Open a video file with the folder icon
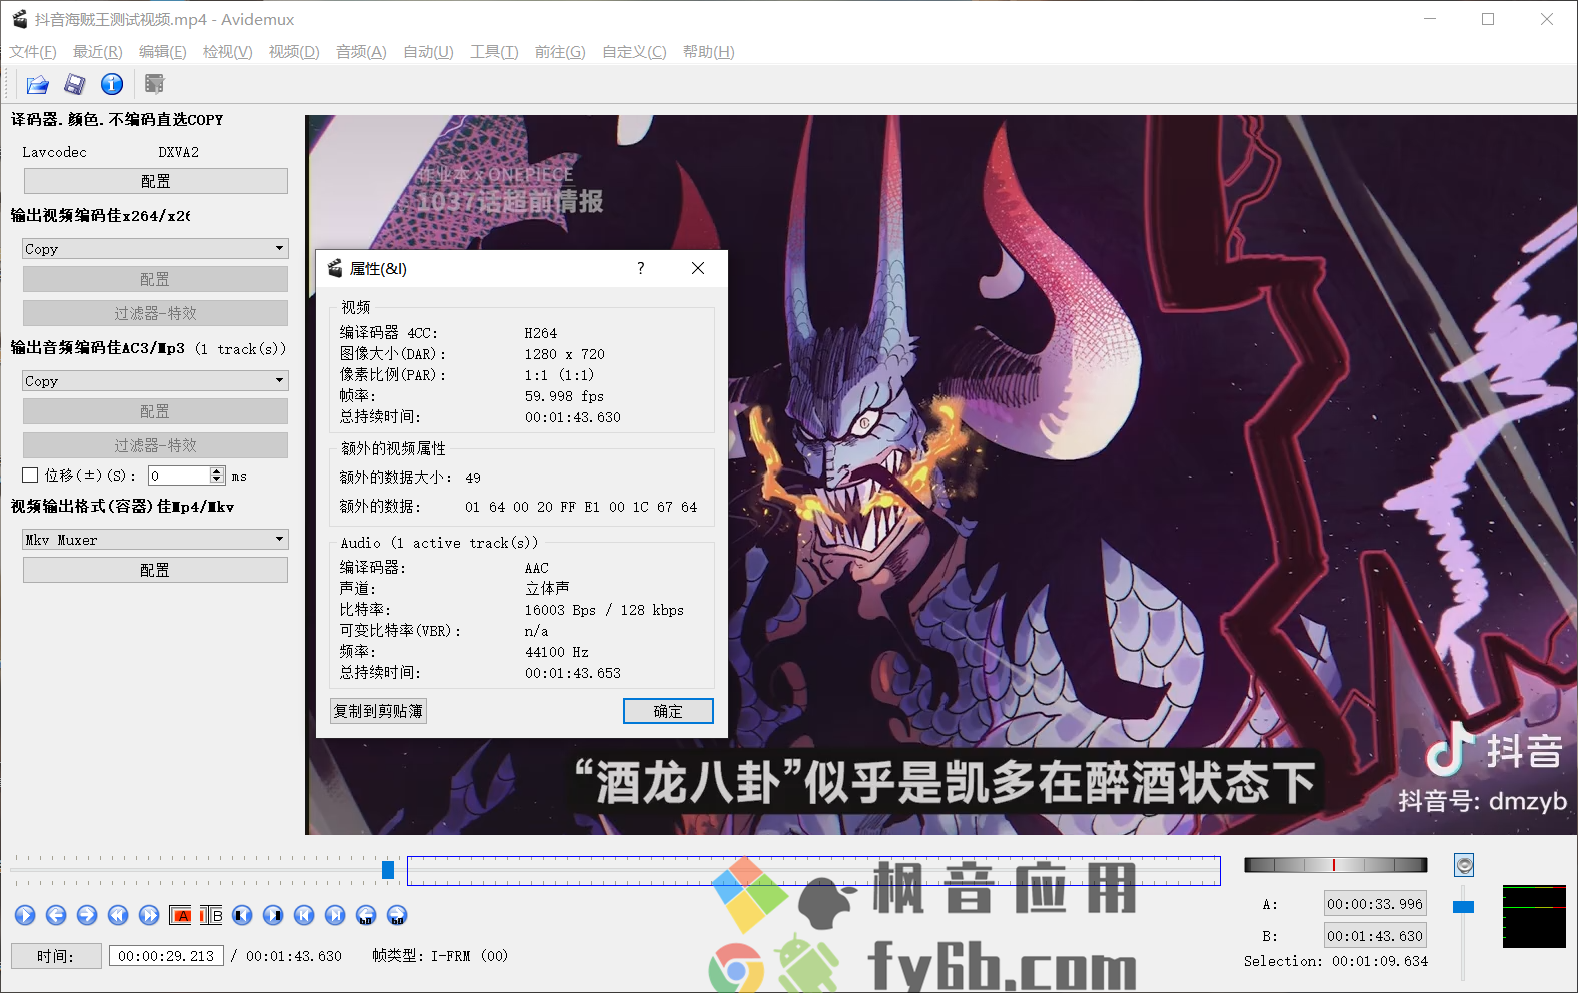Viewport: 1578px width, 993px height. click(37, 84)
